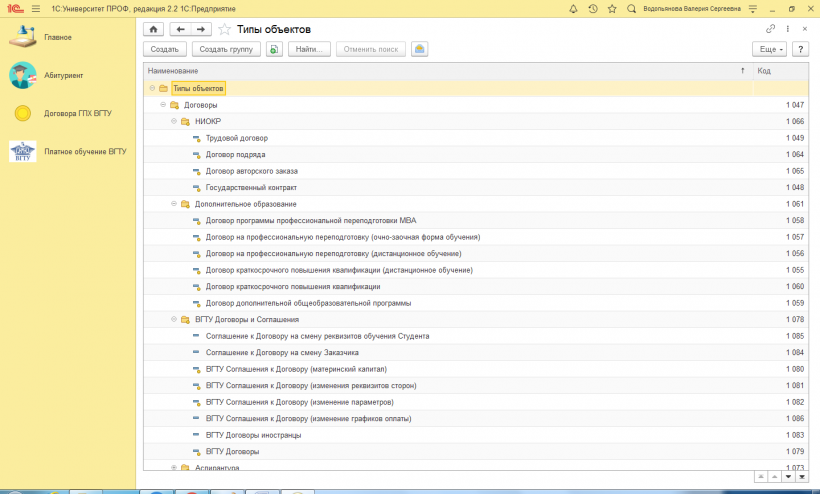
Task: Open the vertical dots form menu
Action: (x=788, y=29)
